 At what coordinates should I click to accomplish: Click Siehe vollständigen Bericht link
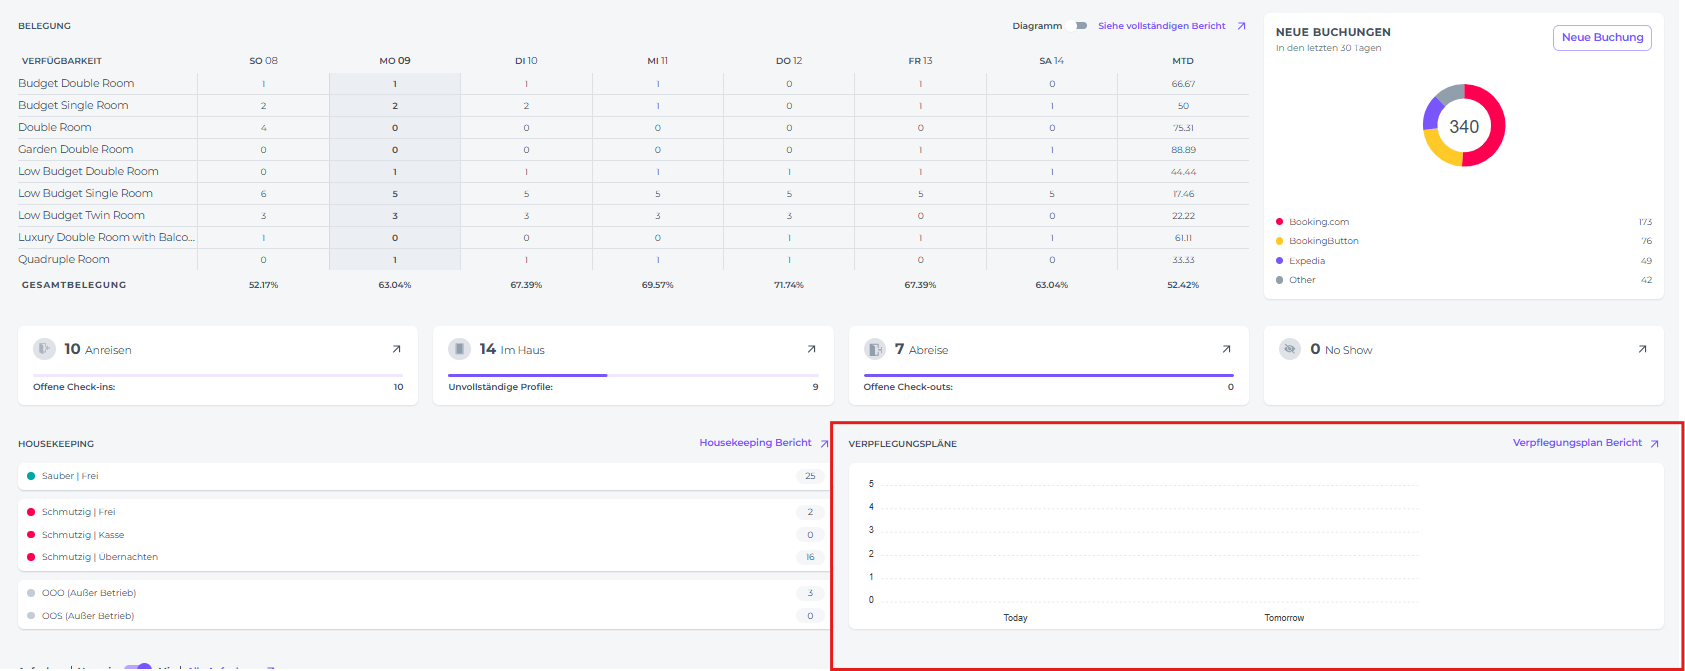tap(1161, 26)
